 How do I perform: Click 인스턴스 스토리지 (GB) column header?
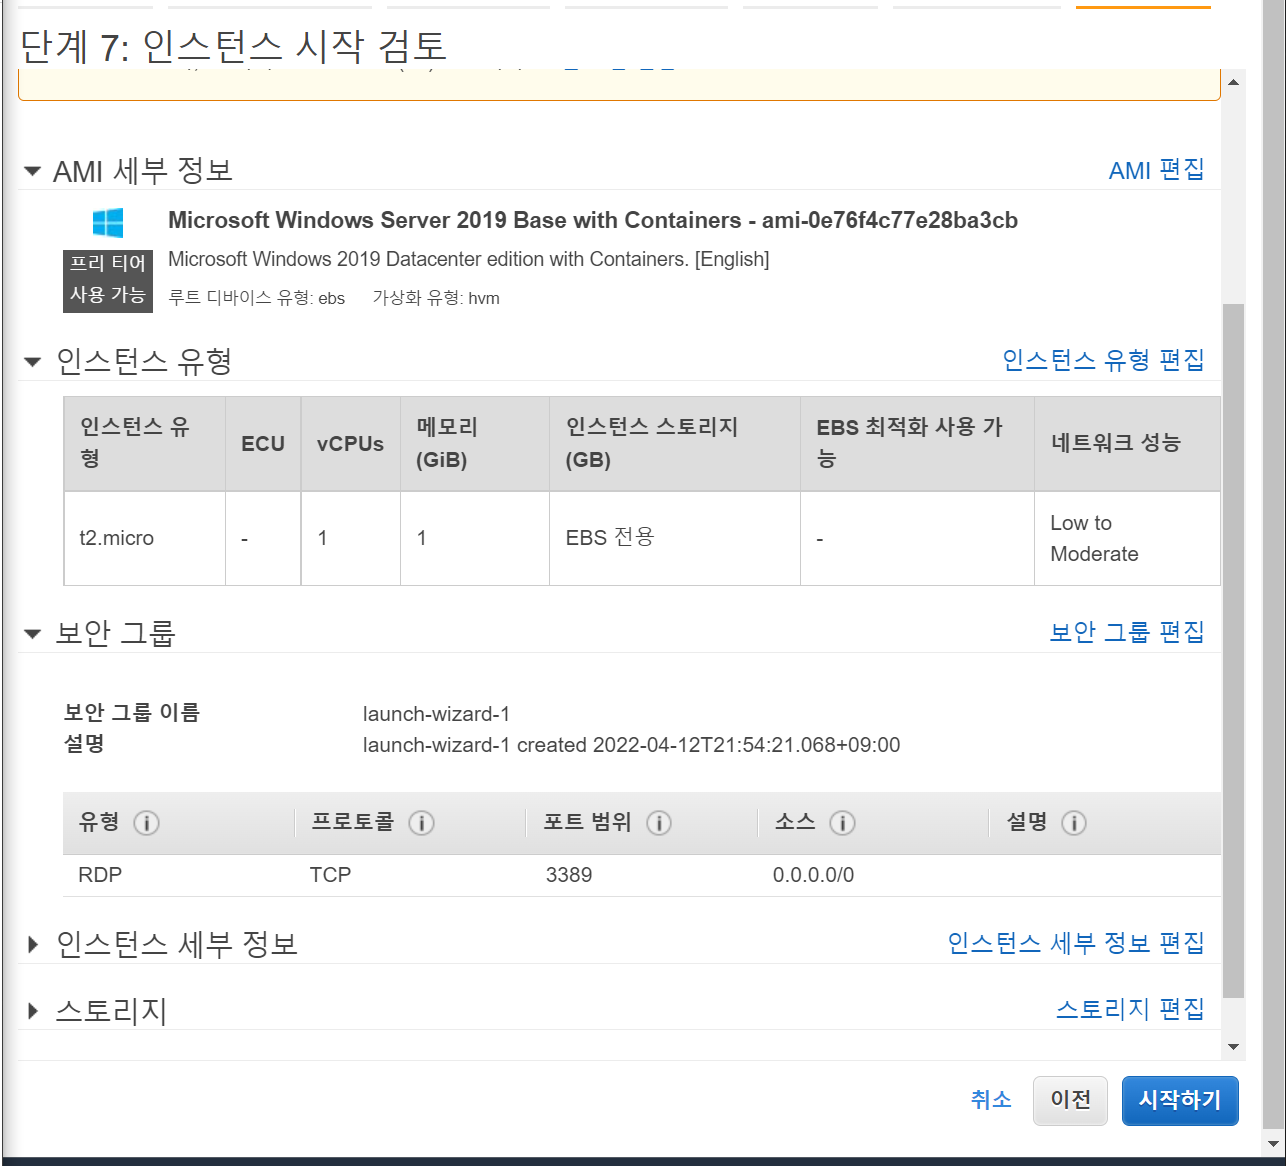pos(675,444)
